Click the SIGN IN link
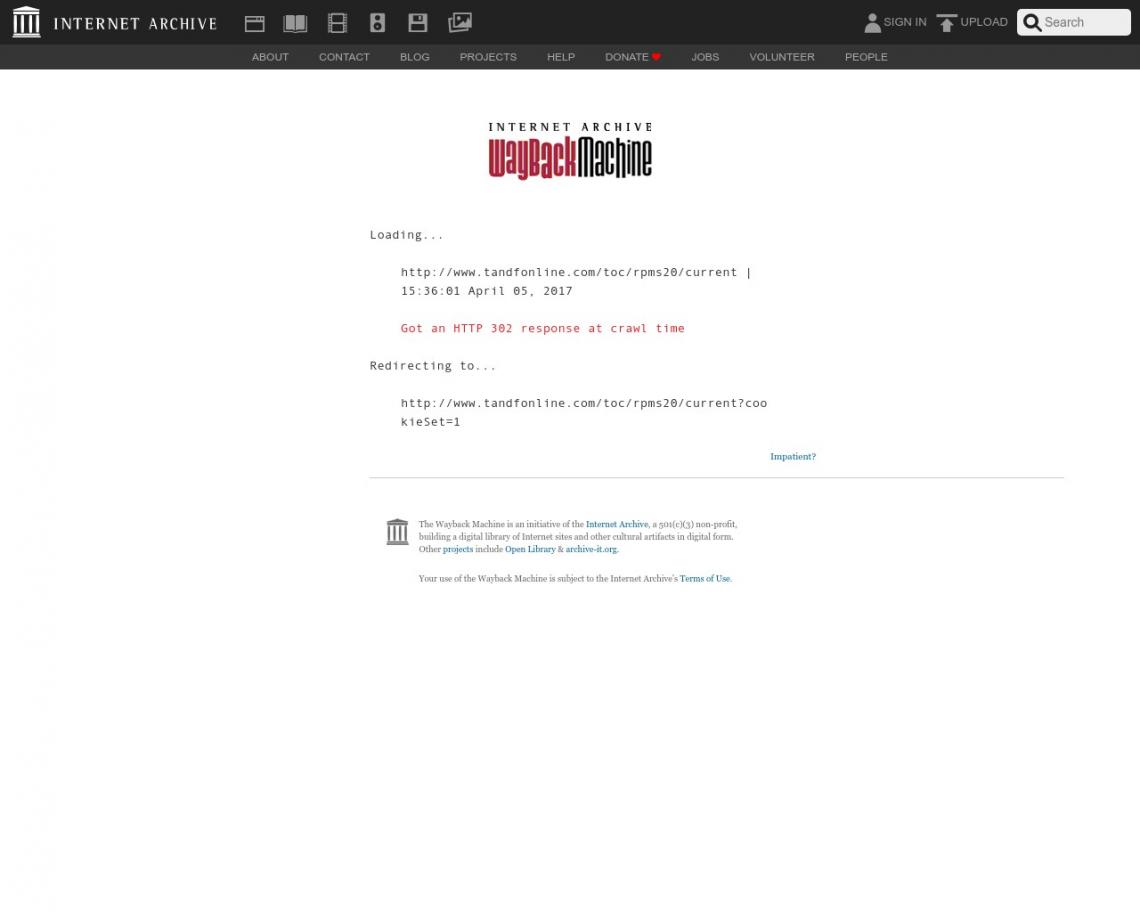This screenshot has width=1140, height=912. pos(905,22)
